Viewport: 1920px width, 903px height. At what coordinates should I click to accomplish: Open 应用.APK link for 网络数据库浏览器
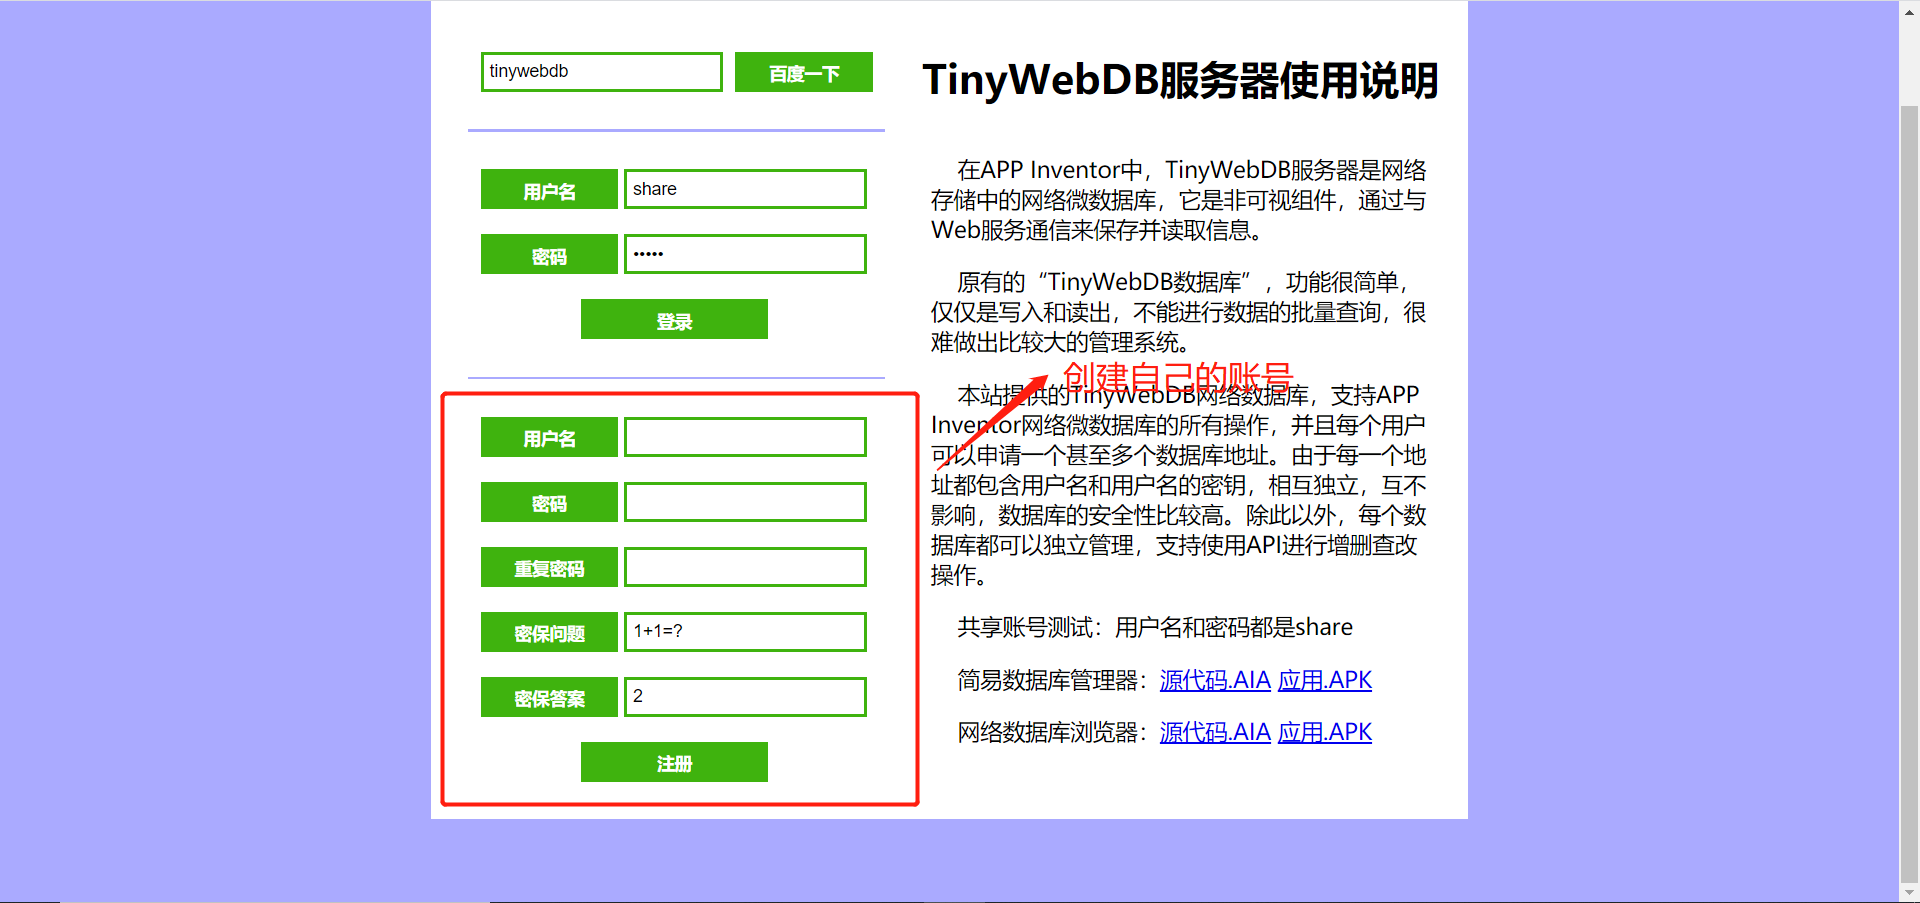(1325, 732)
